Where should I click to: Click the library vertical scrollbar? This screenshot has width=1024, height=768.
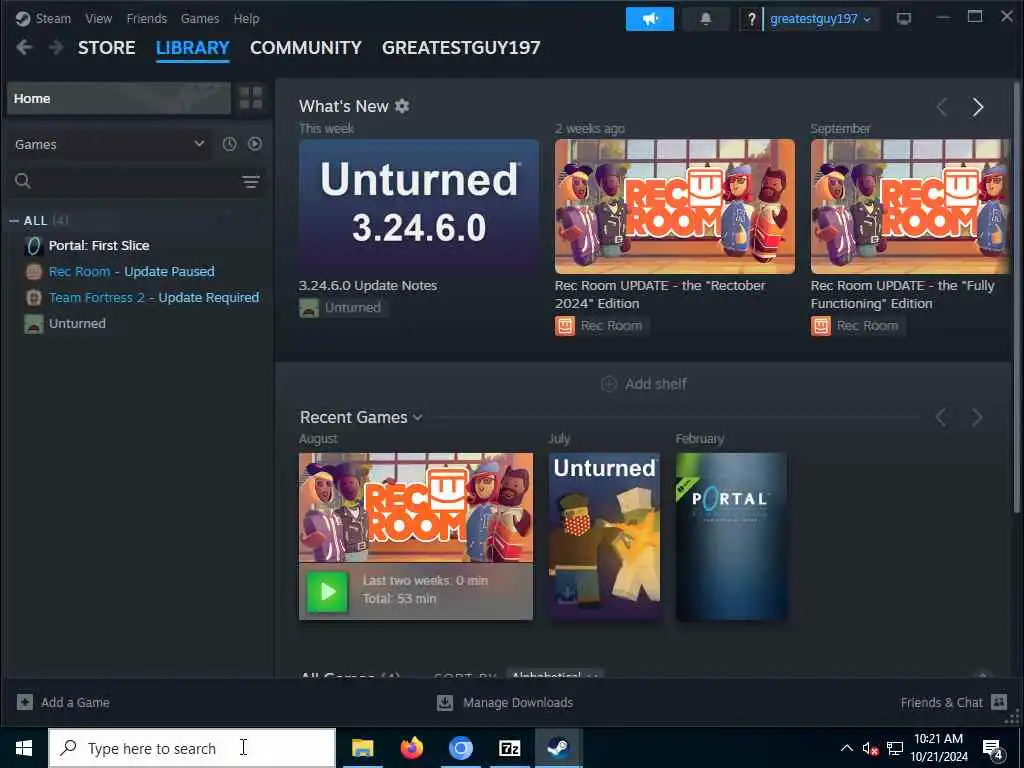click(1016, 297)
